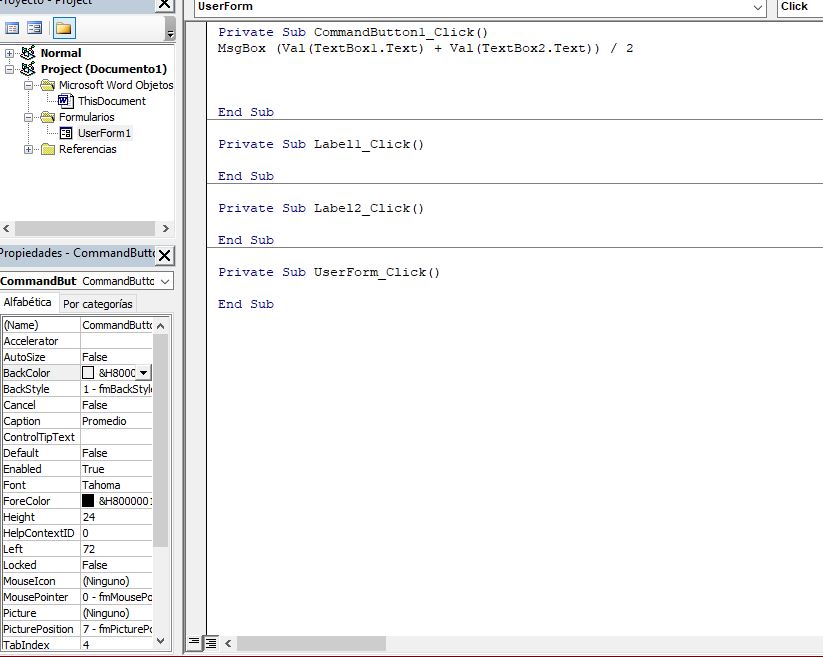
Task: Click the View Code icon in Project panel
Action: (12, 28)
